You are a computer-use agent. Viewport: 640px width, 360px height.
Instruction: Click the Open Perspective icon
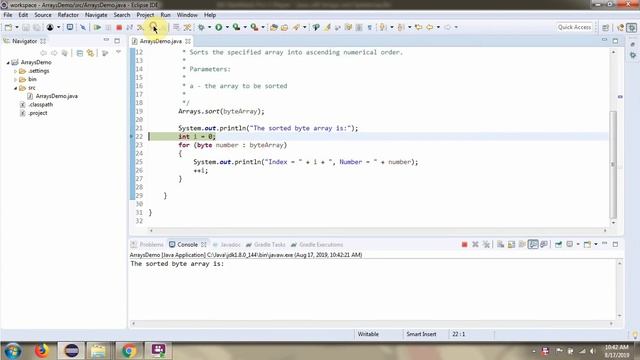point(605,27)
